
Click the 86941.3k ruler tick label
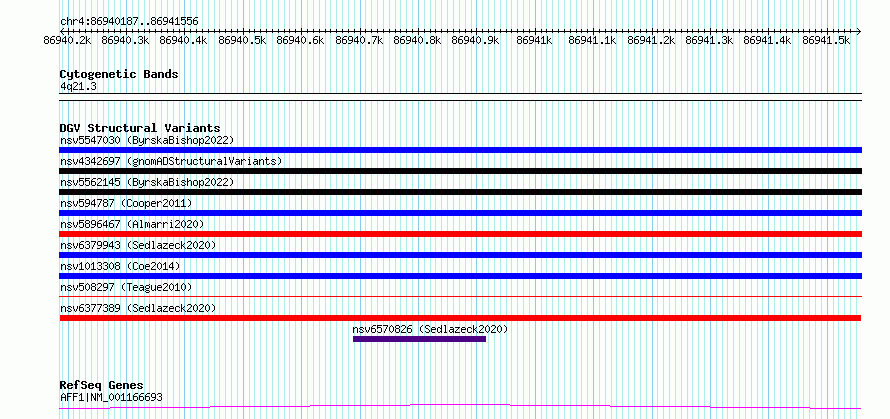coord(710,40)
